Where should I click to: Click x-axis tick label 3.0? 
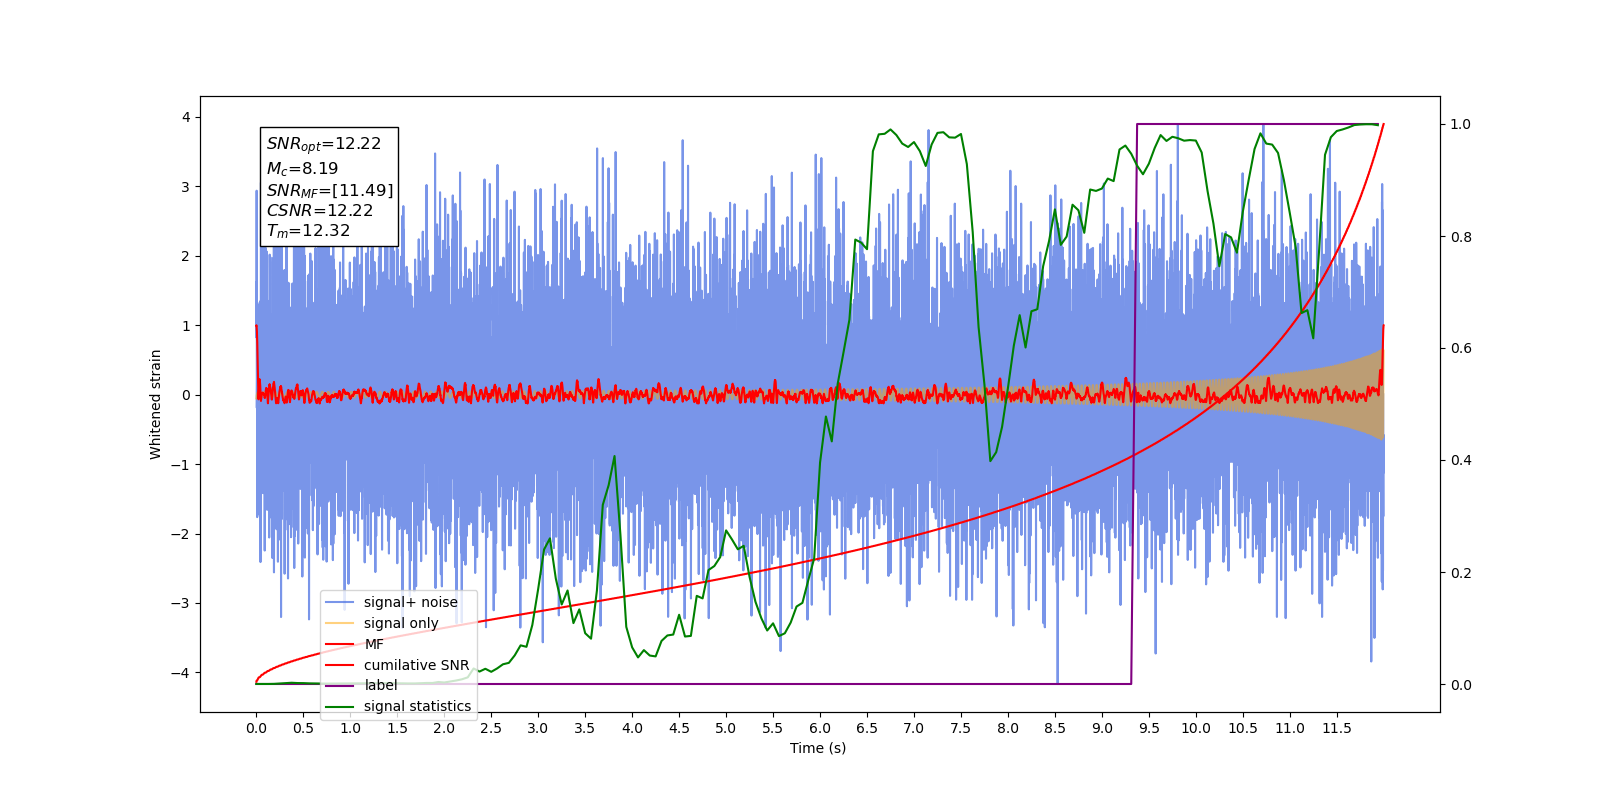click(x=538, y=728)
